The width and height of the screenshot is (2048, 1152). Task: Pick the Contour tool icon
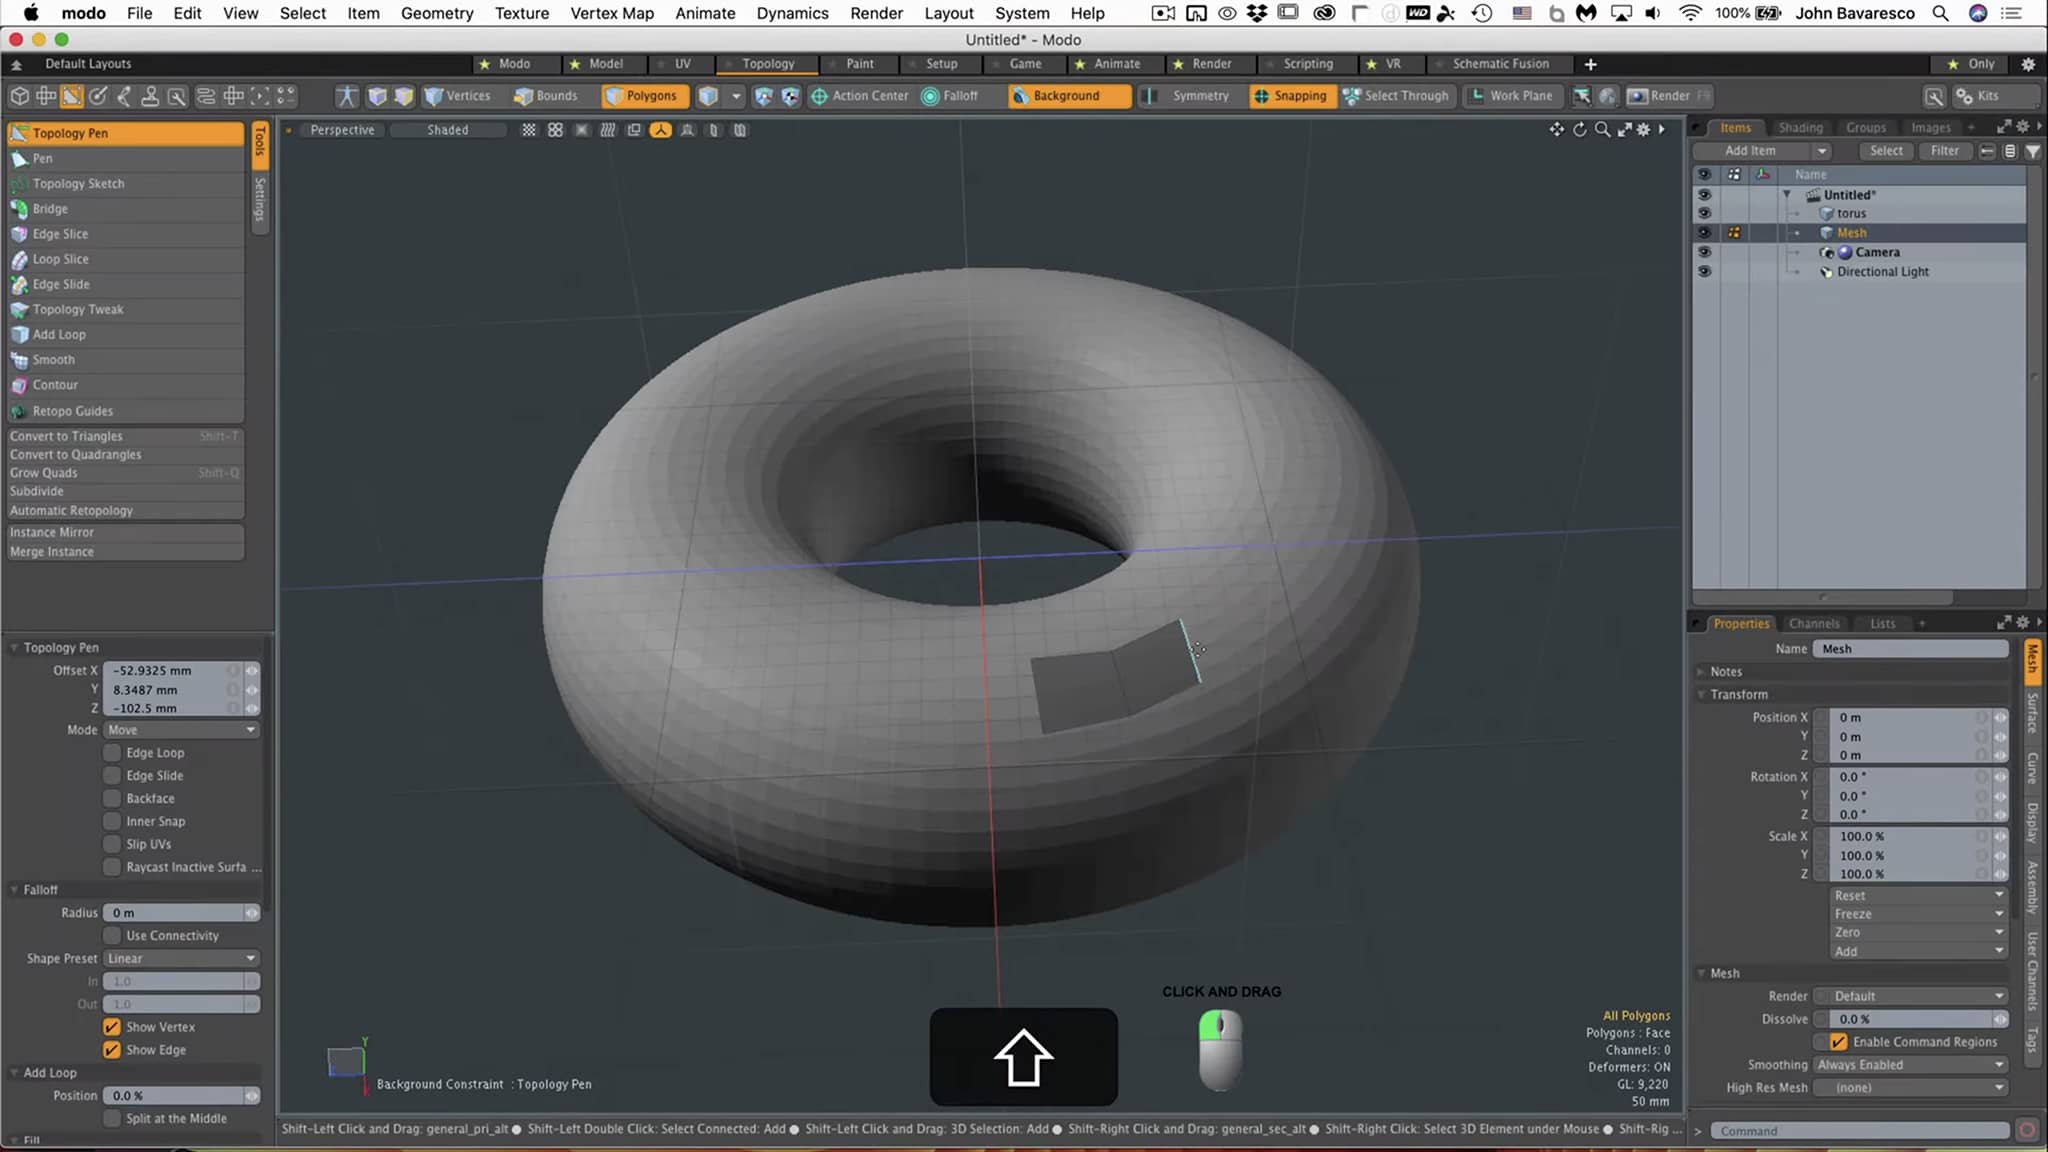coord(19,385)
